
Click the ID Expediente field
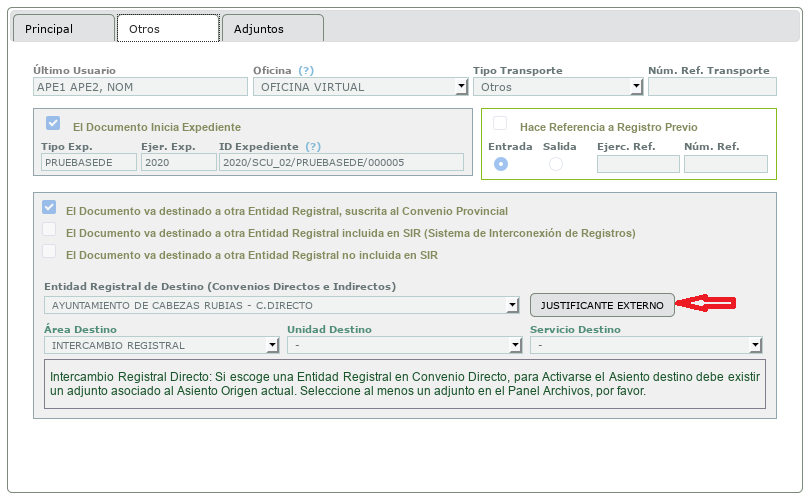(341, 162)
